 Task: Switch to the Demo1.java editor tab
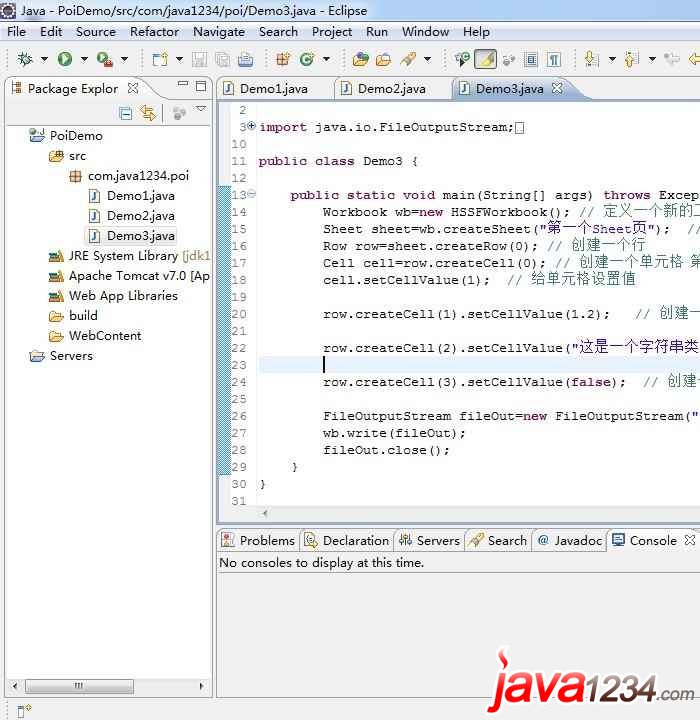274,89
